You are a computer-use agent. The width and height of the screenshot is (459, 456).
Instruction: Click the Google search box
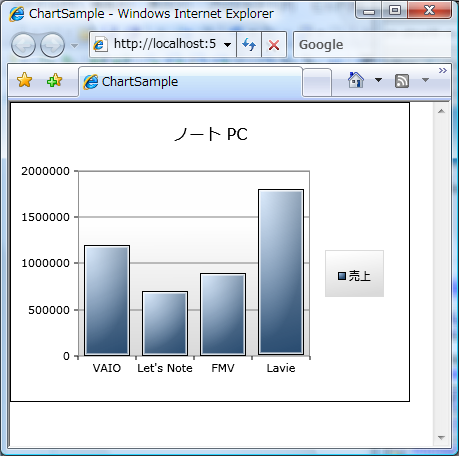coord(372,44)
